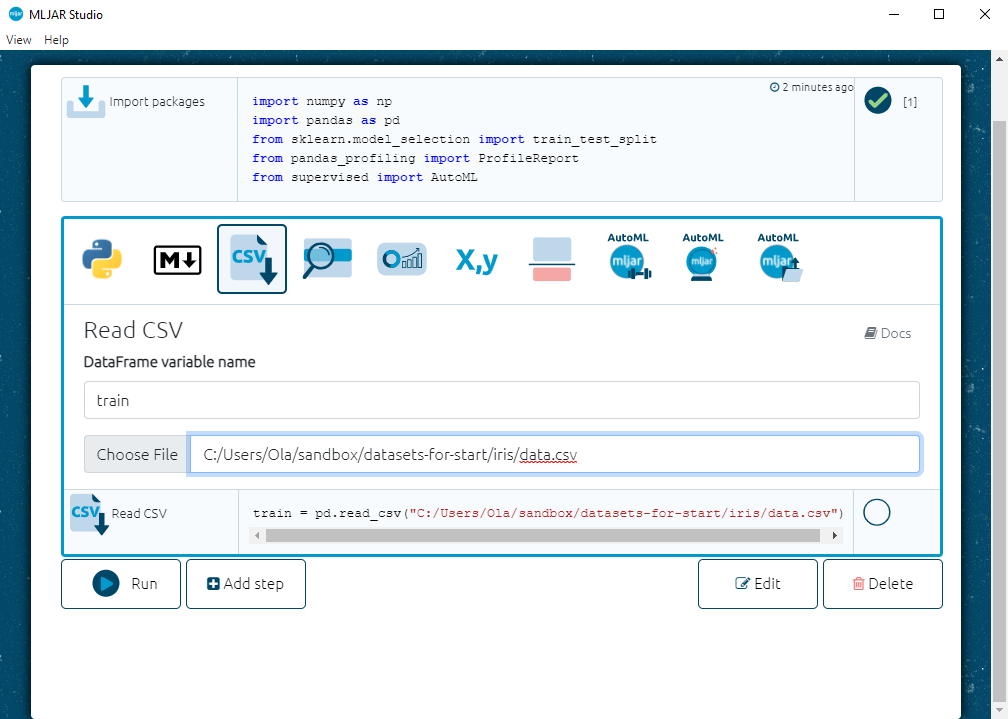Select the AutoML predict crystal ball icon
The height and width of the screenshot is (719, 1008).
pyautogui.click(x=703, y=256)
